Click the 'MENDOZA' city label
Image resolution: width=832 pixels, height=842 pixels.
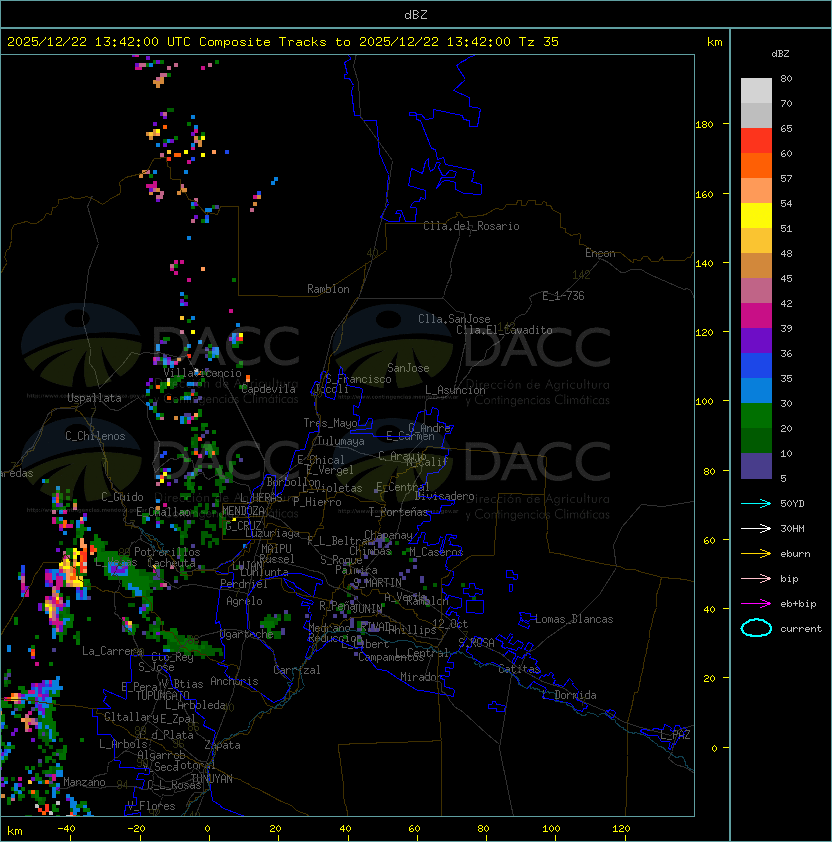click(243, 511)
